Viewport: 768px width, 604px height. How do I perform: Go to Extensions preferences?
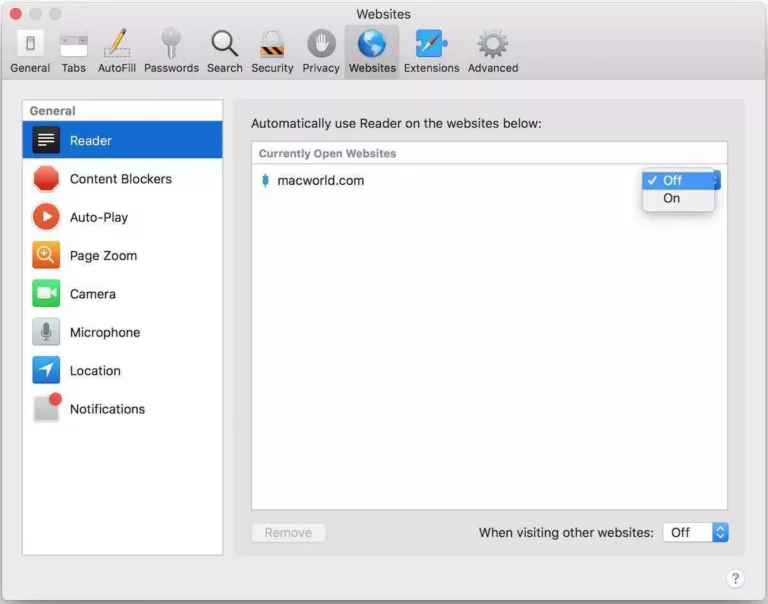[431, 51]
